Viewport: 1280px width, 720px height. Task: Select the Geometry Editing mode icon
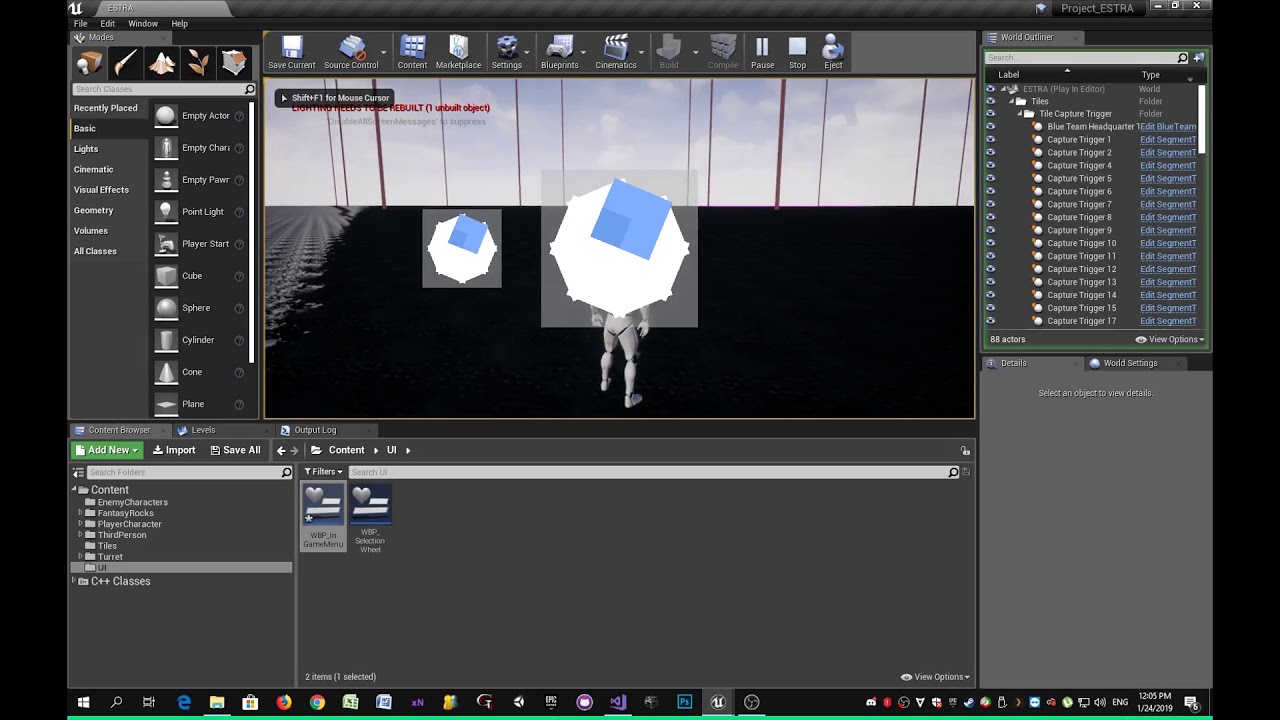(x=234, y=63)
